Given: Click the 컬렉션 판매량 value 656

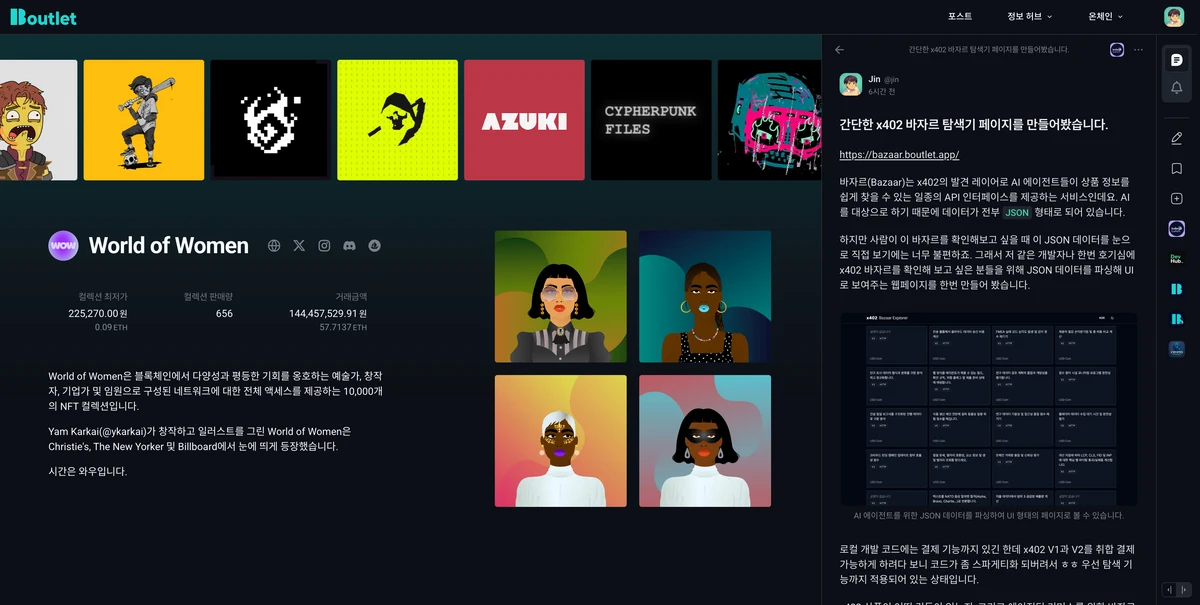Looking at the screenshot, I should coord(224,313).
